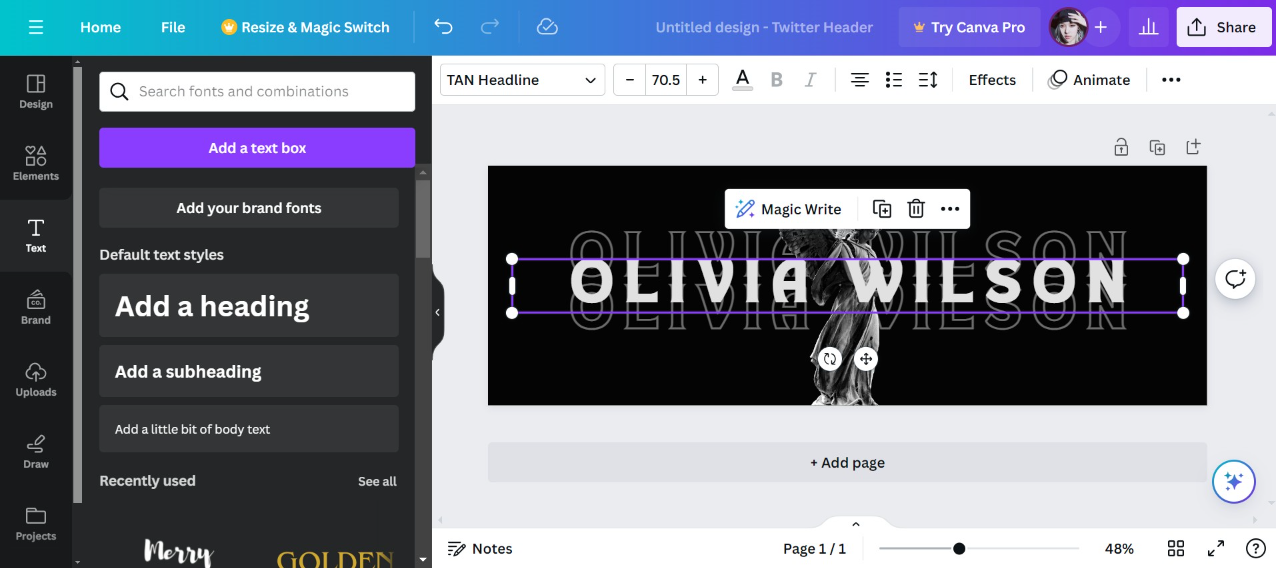Open more toolbar options ellipsis

(1171, 80)
